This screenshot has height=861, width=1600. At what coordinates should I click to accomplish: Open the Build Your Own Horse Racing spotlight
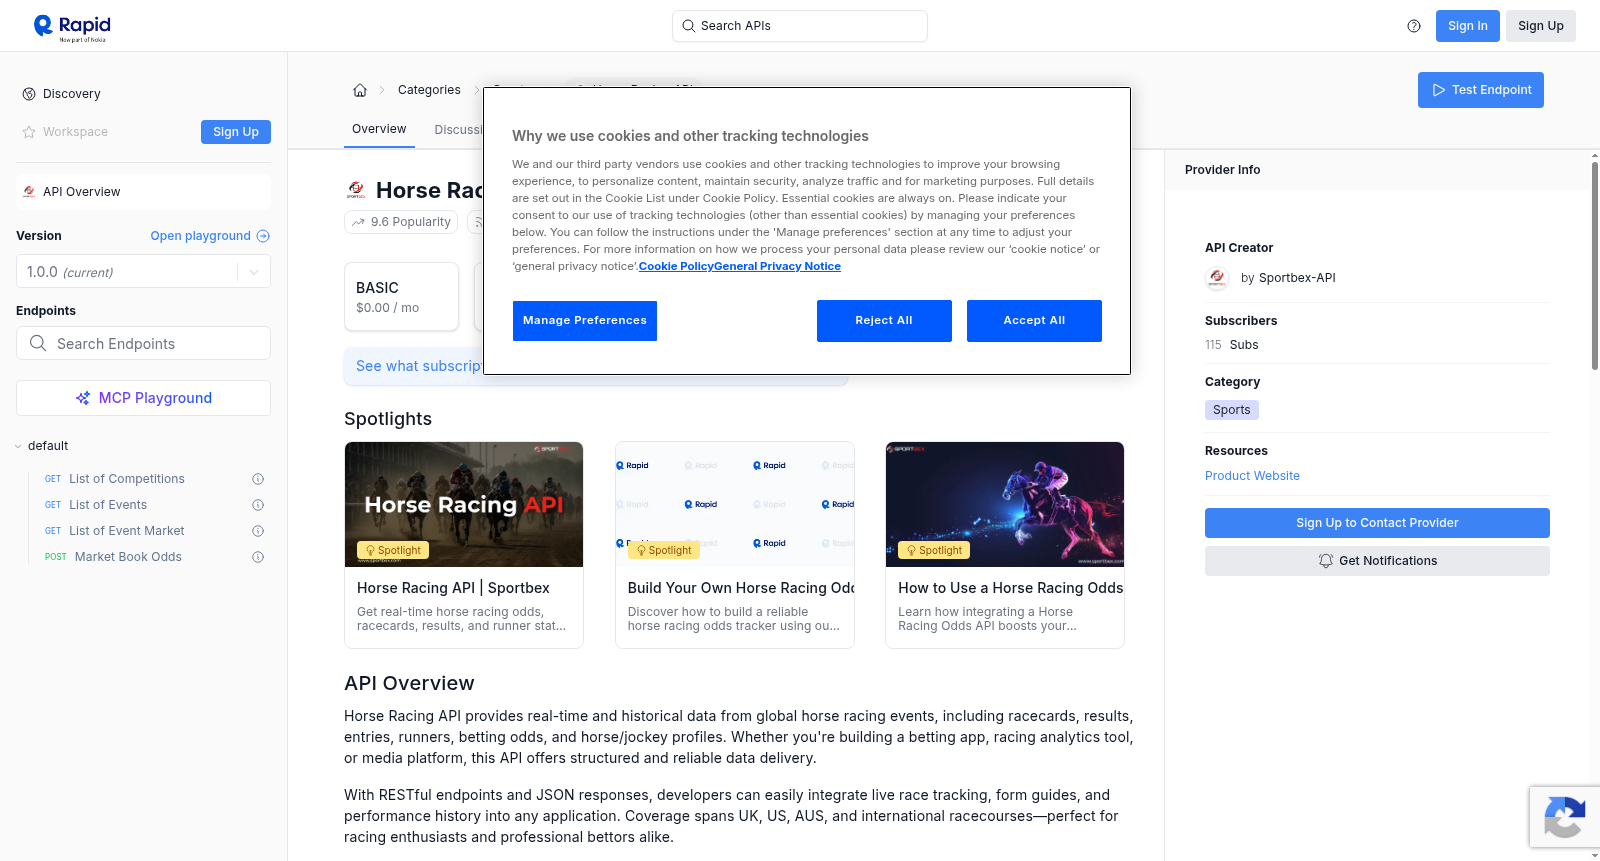tap(735, 545)
